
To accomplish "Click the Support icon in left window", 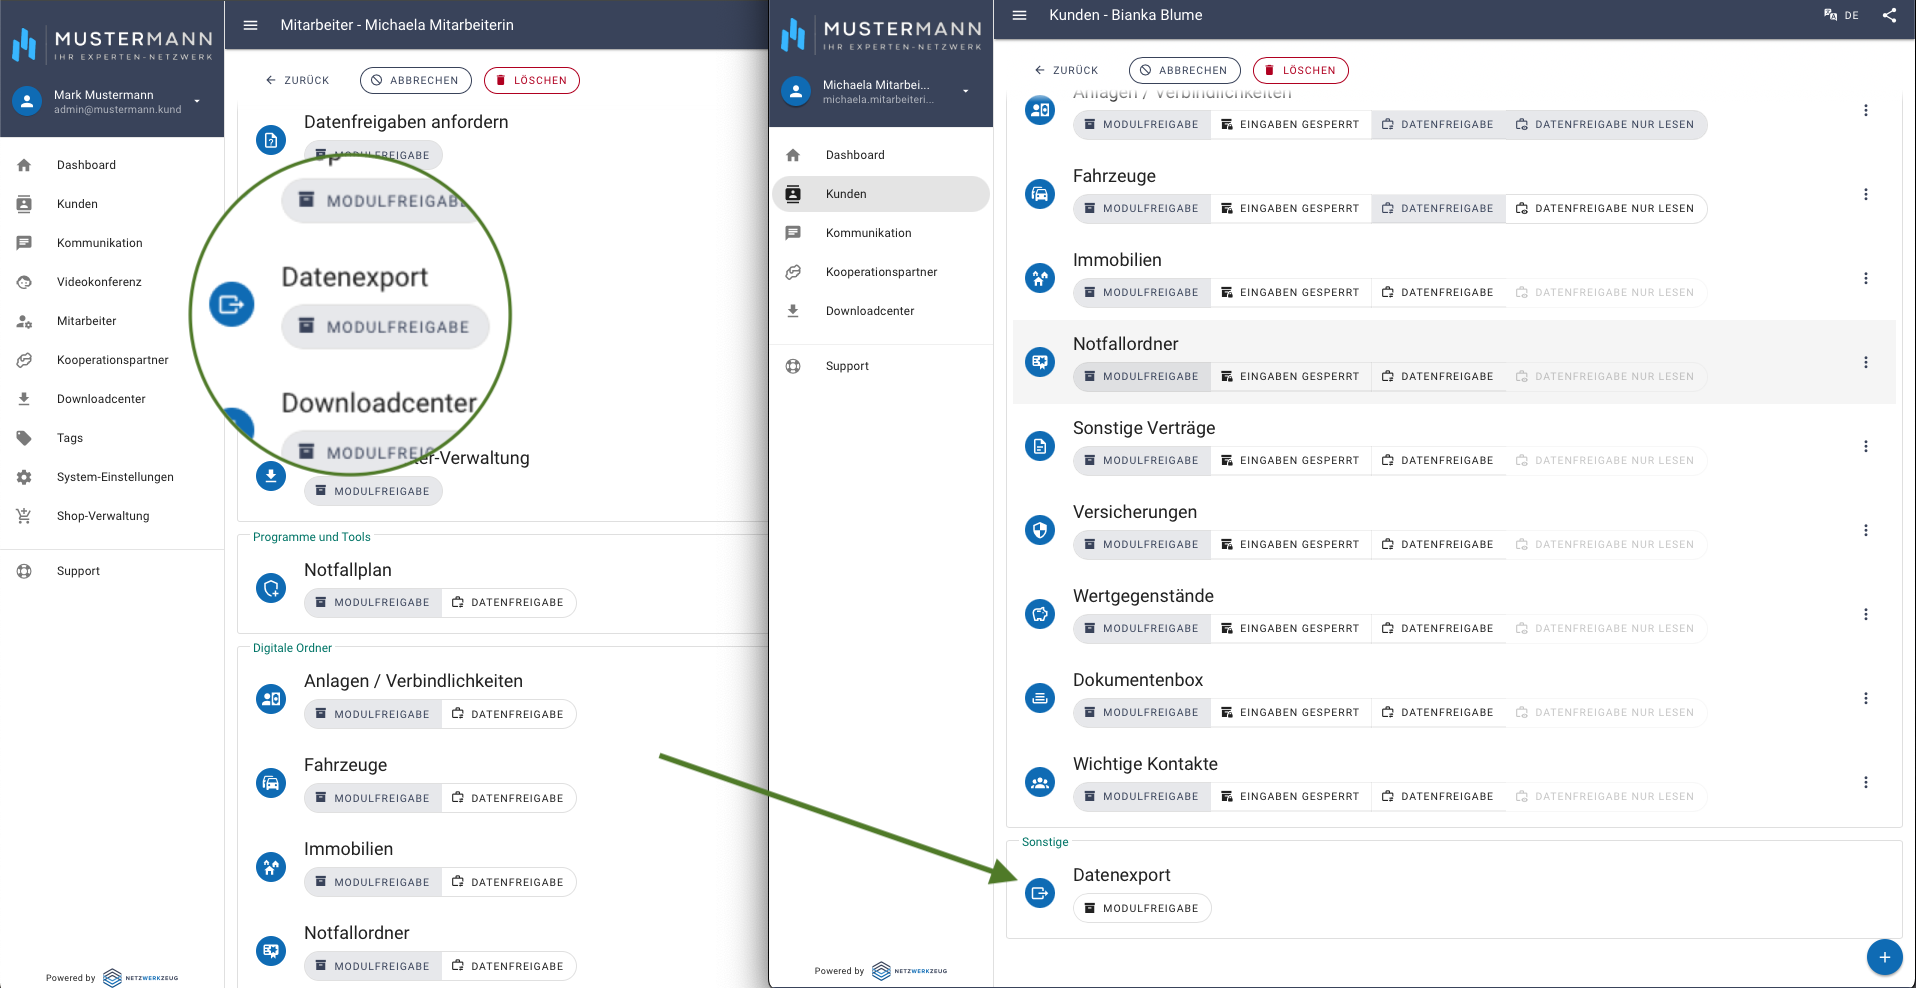I will coord(24,571).
